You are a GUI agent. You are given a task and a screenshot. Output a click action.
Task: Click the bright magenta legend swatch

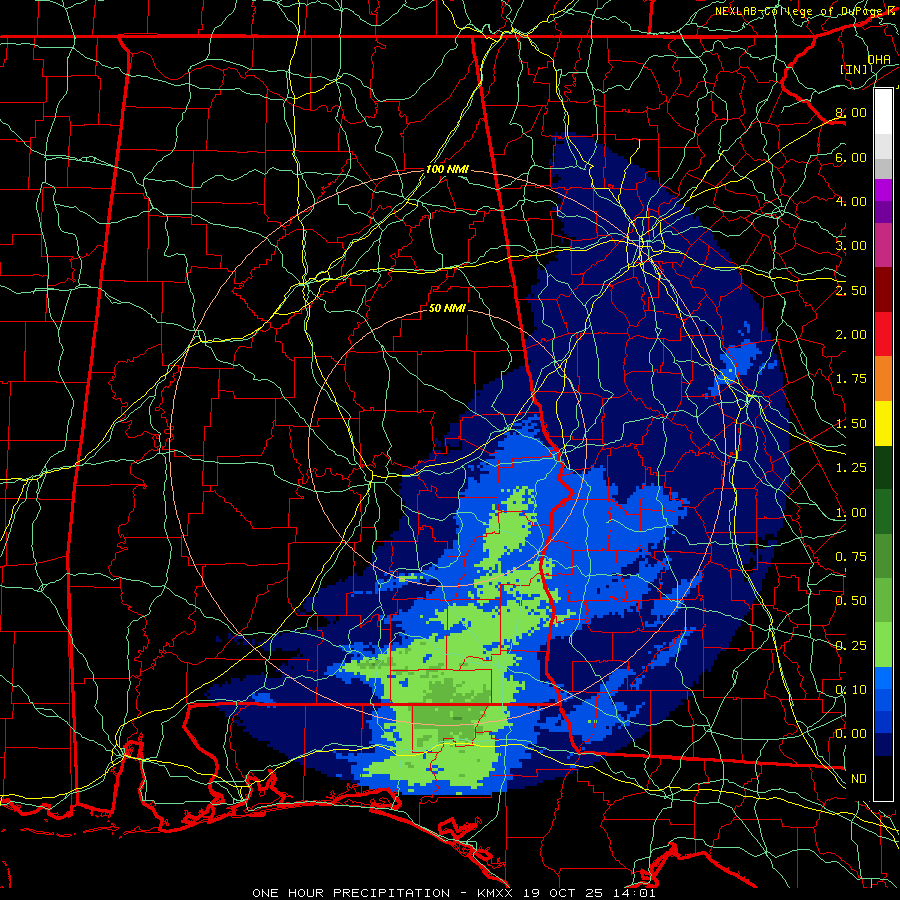[x=883, y=190]
